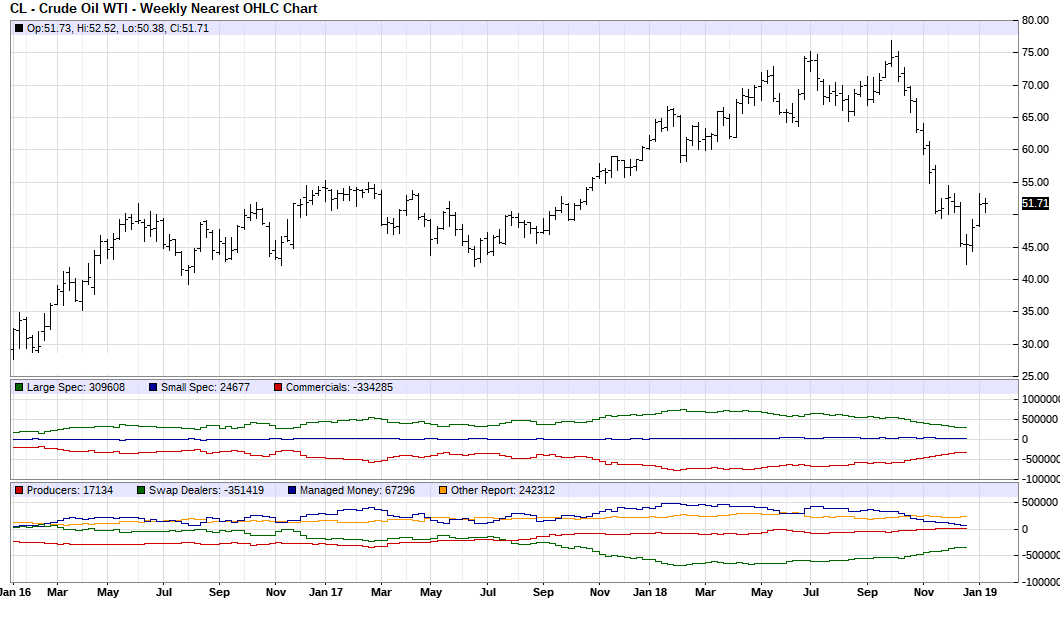
Task: Click the red Commercials legend square
Action: coord(280,387)
